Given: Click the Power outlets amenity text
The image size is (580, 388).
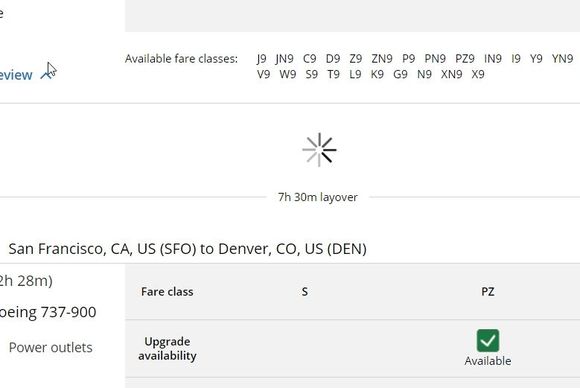Looking at the screenshot, I should (51, 348).
